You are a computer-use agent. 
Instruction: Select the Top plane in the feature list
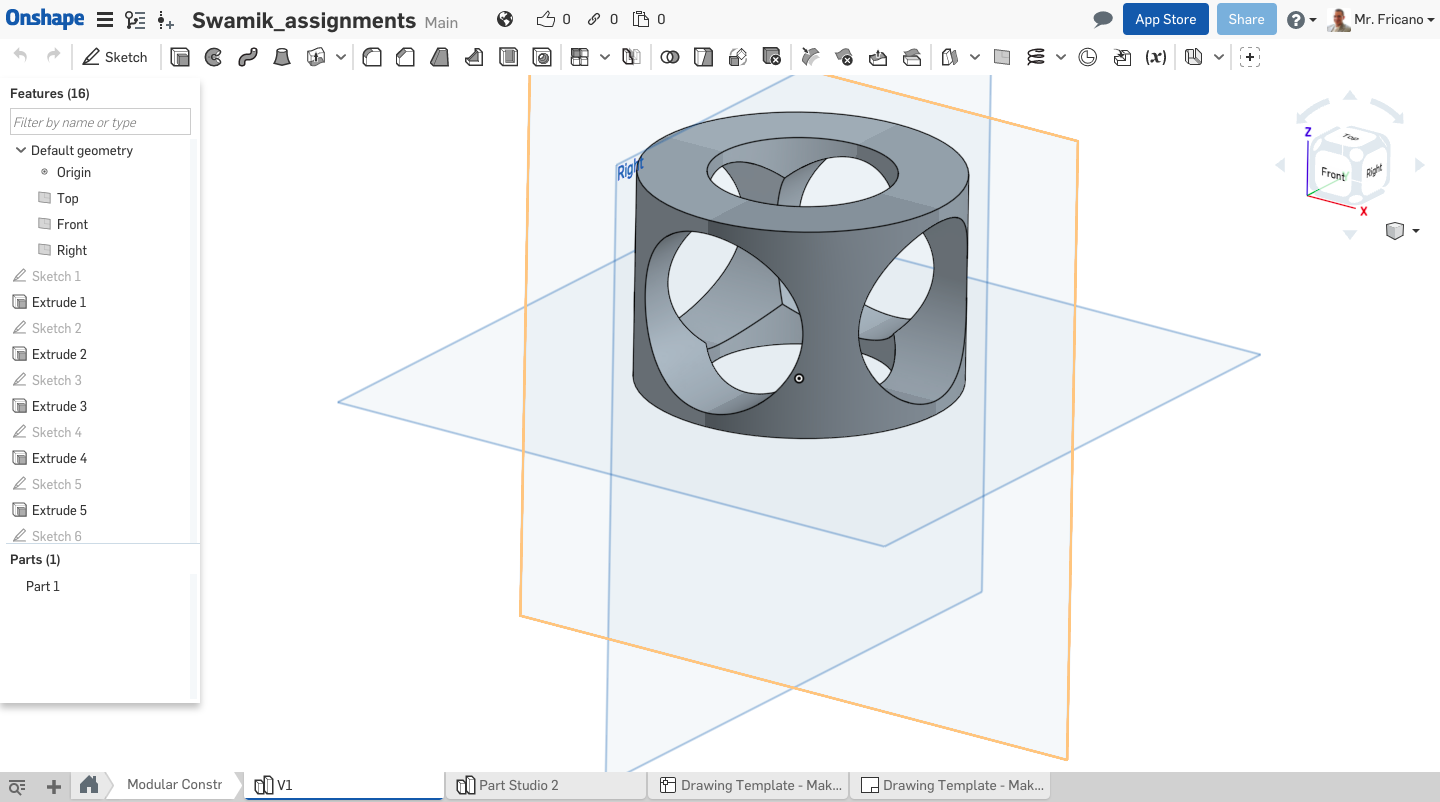point(67,198)
